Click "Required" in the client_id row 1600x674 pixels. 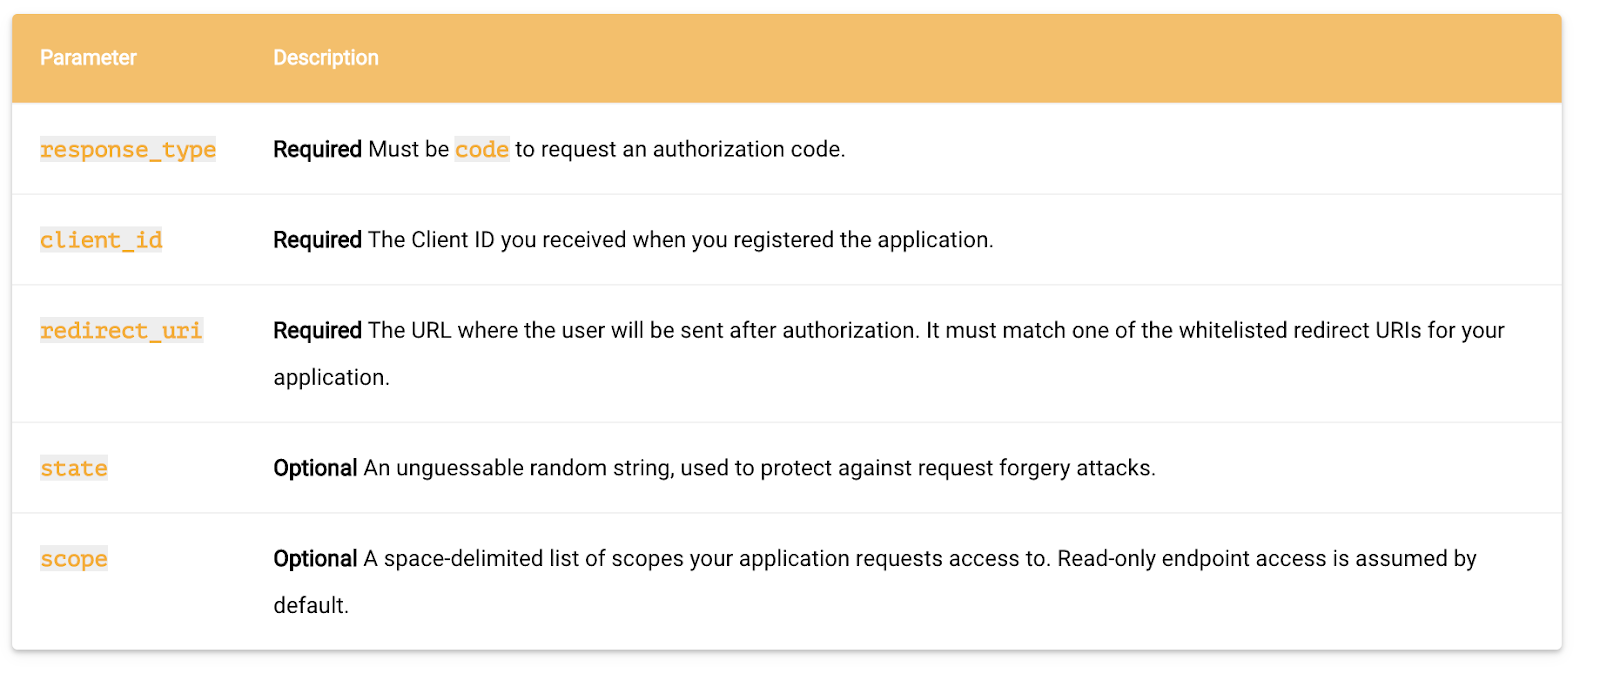(x=317, y=240)
